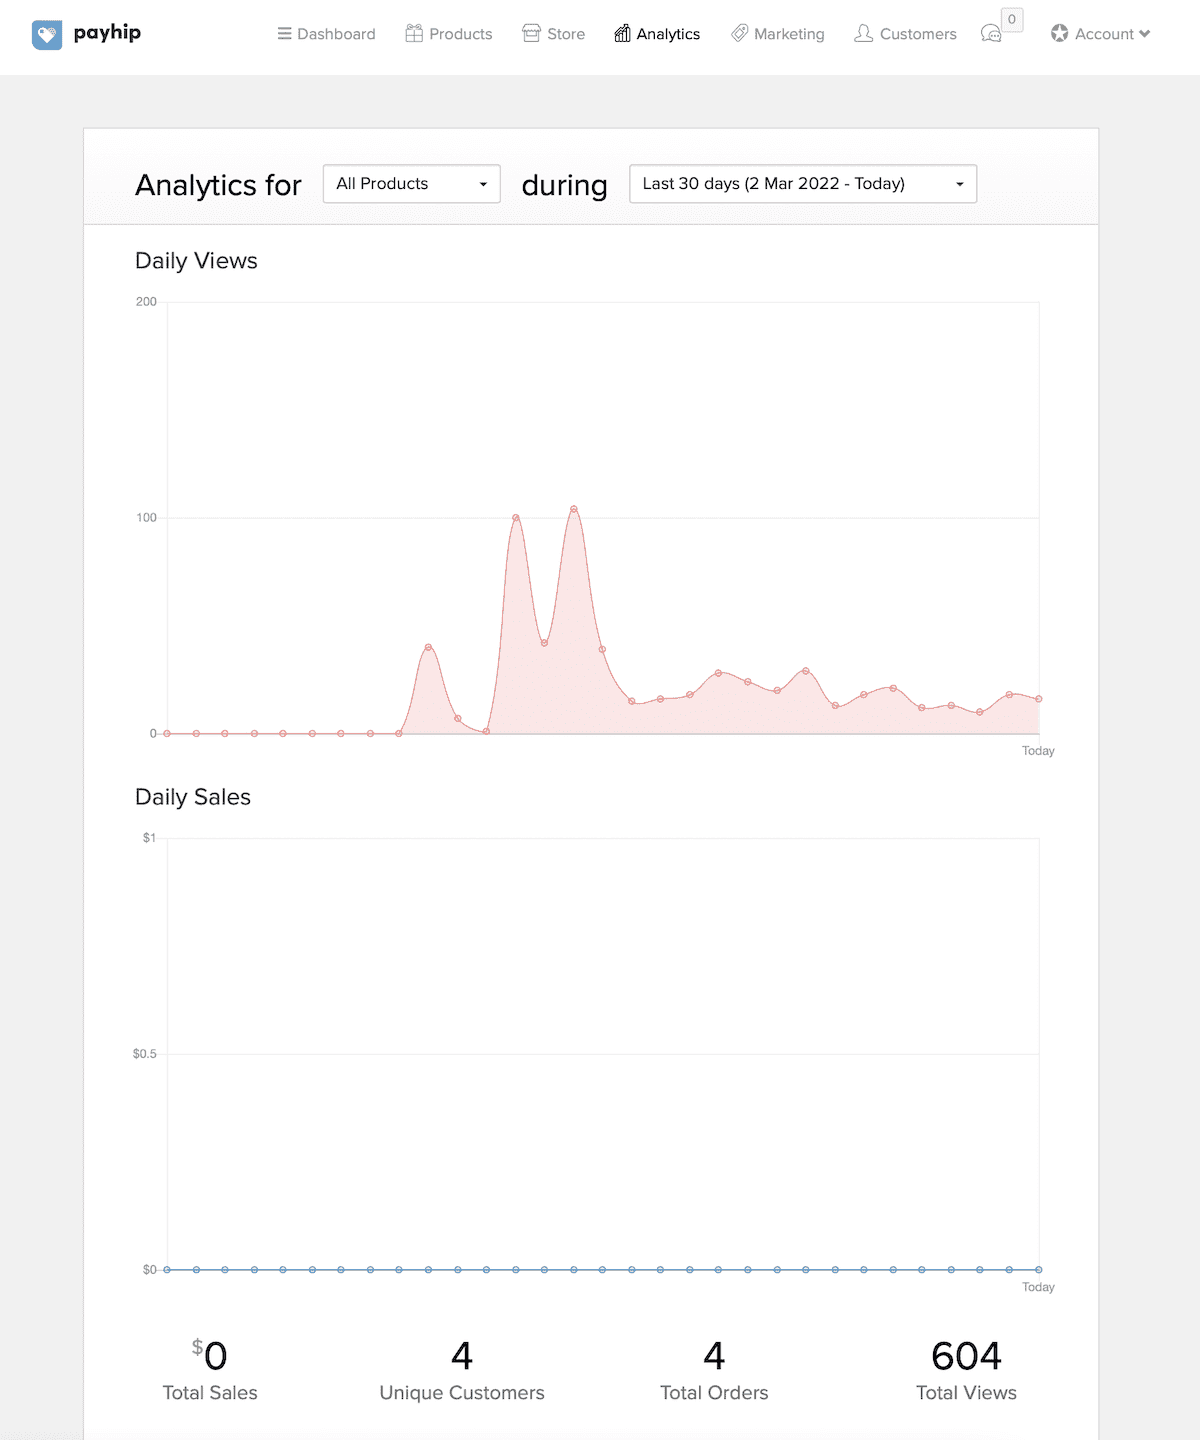
Task: Click the Today point on Daily Sales chart
Action: tap(1038, 1270)
